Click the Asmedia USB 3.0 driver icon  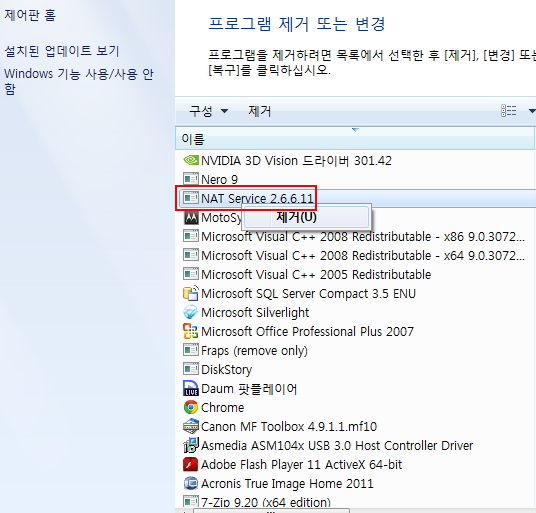point(191,445)
